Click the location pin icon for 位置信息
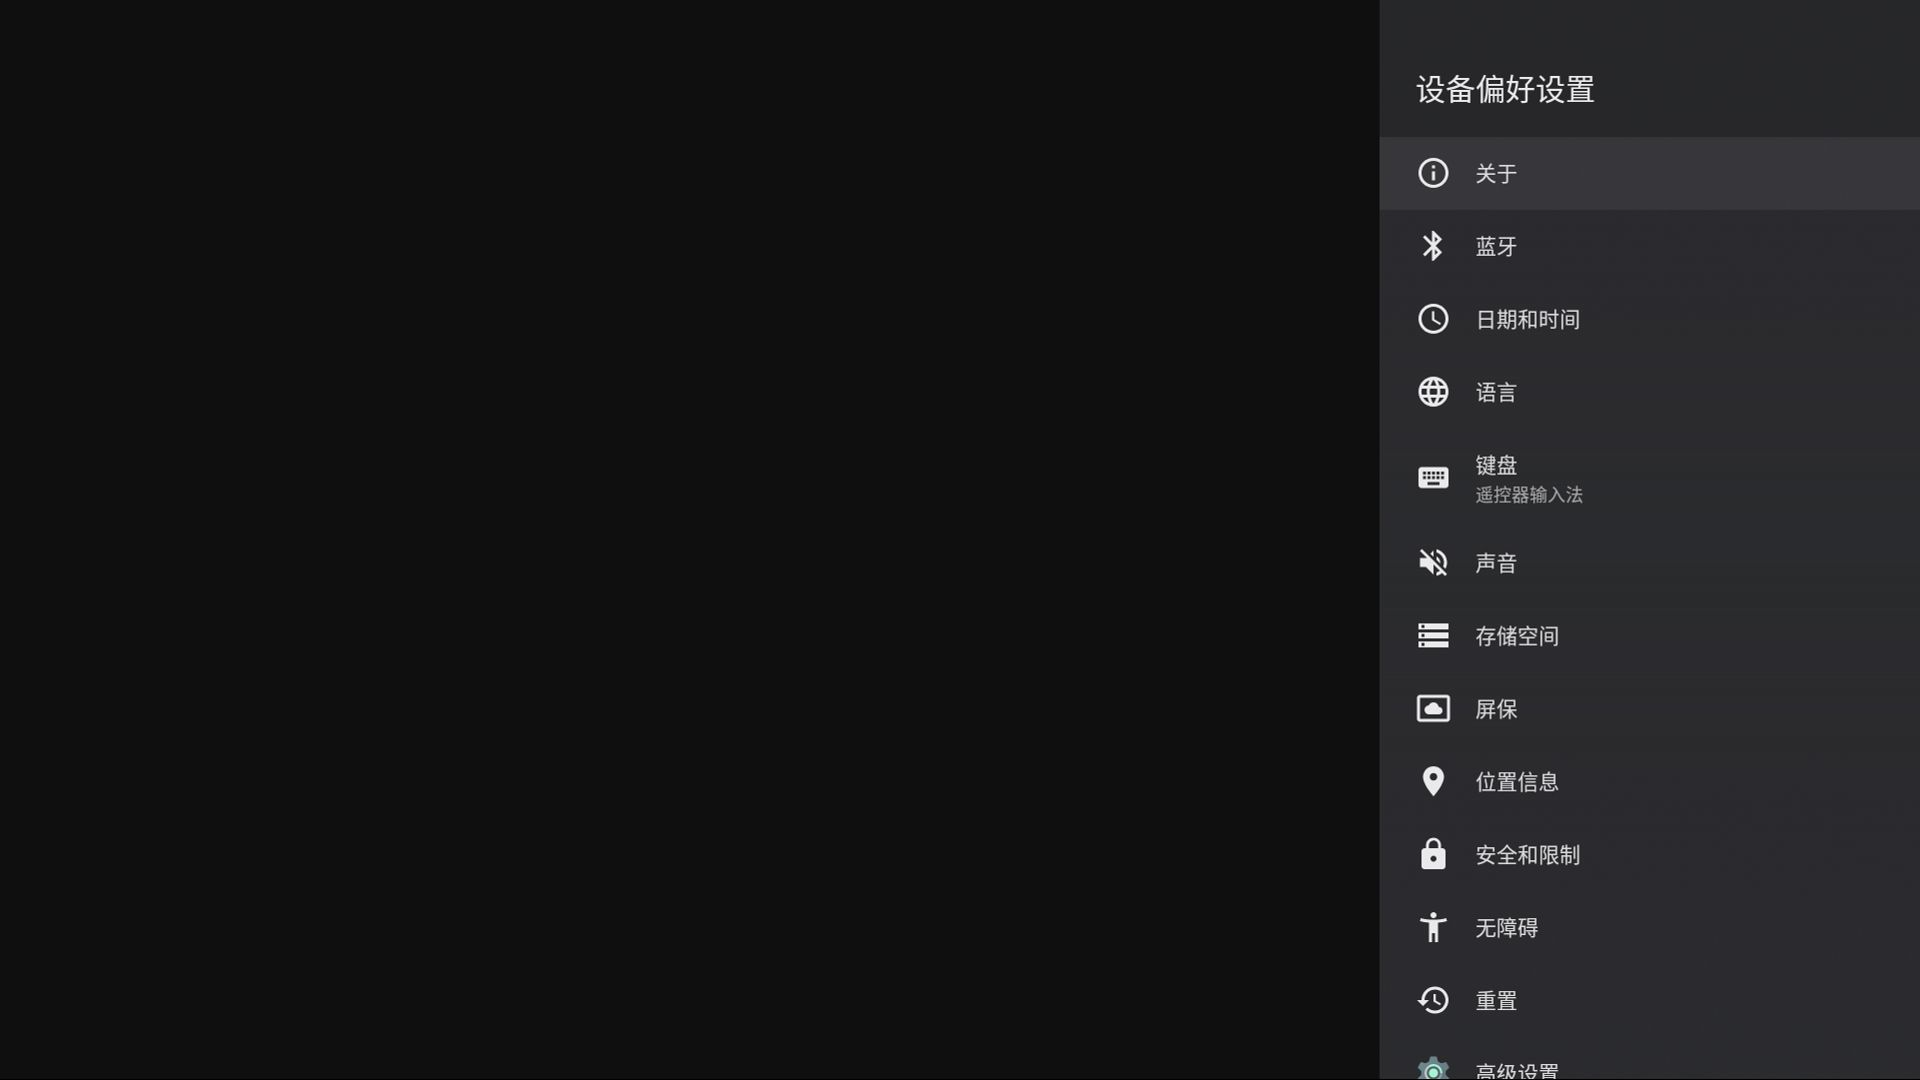Screen dimensions: 1920x1080 click(x=1433, y=781)
